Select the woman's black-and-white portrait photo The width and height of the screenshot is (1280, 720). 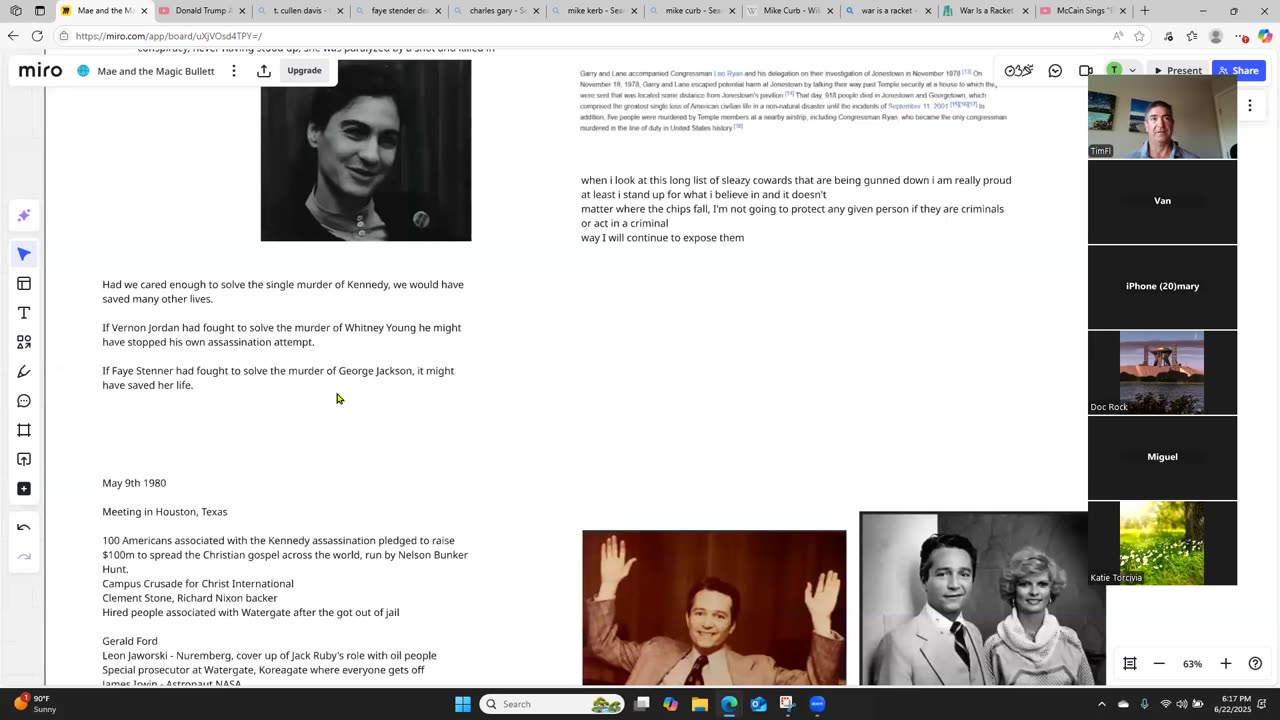(366, 150)
